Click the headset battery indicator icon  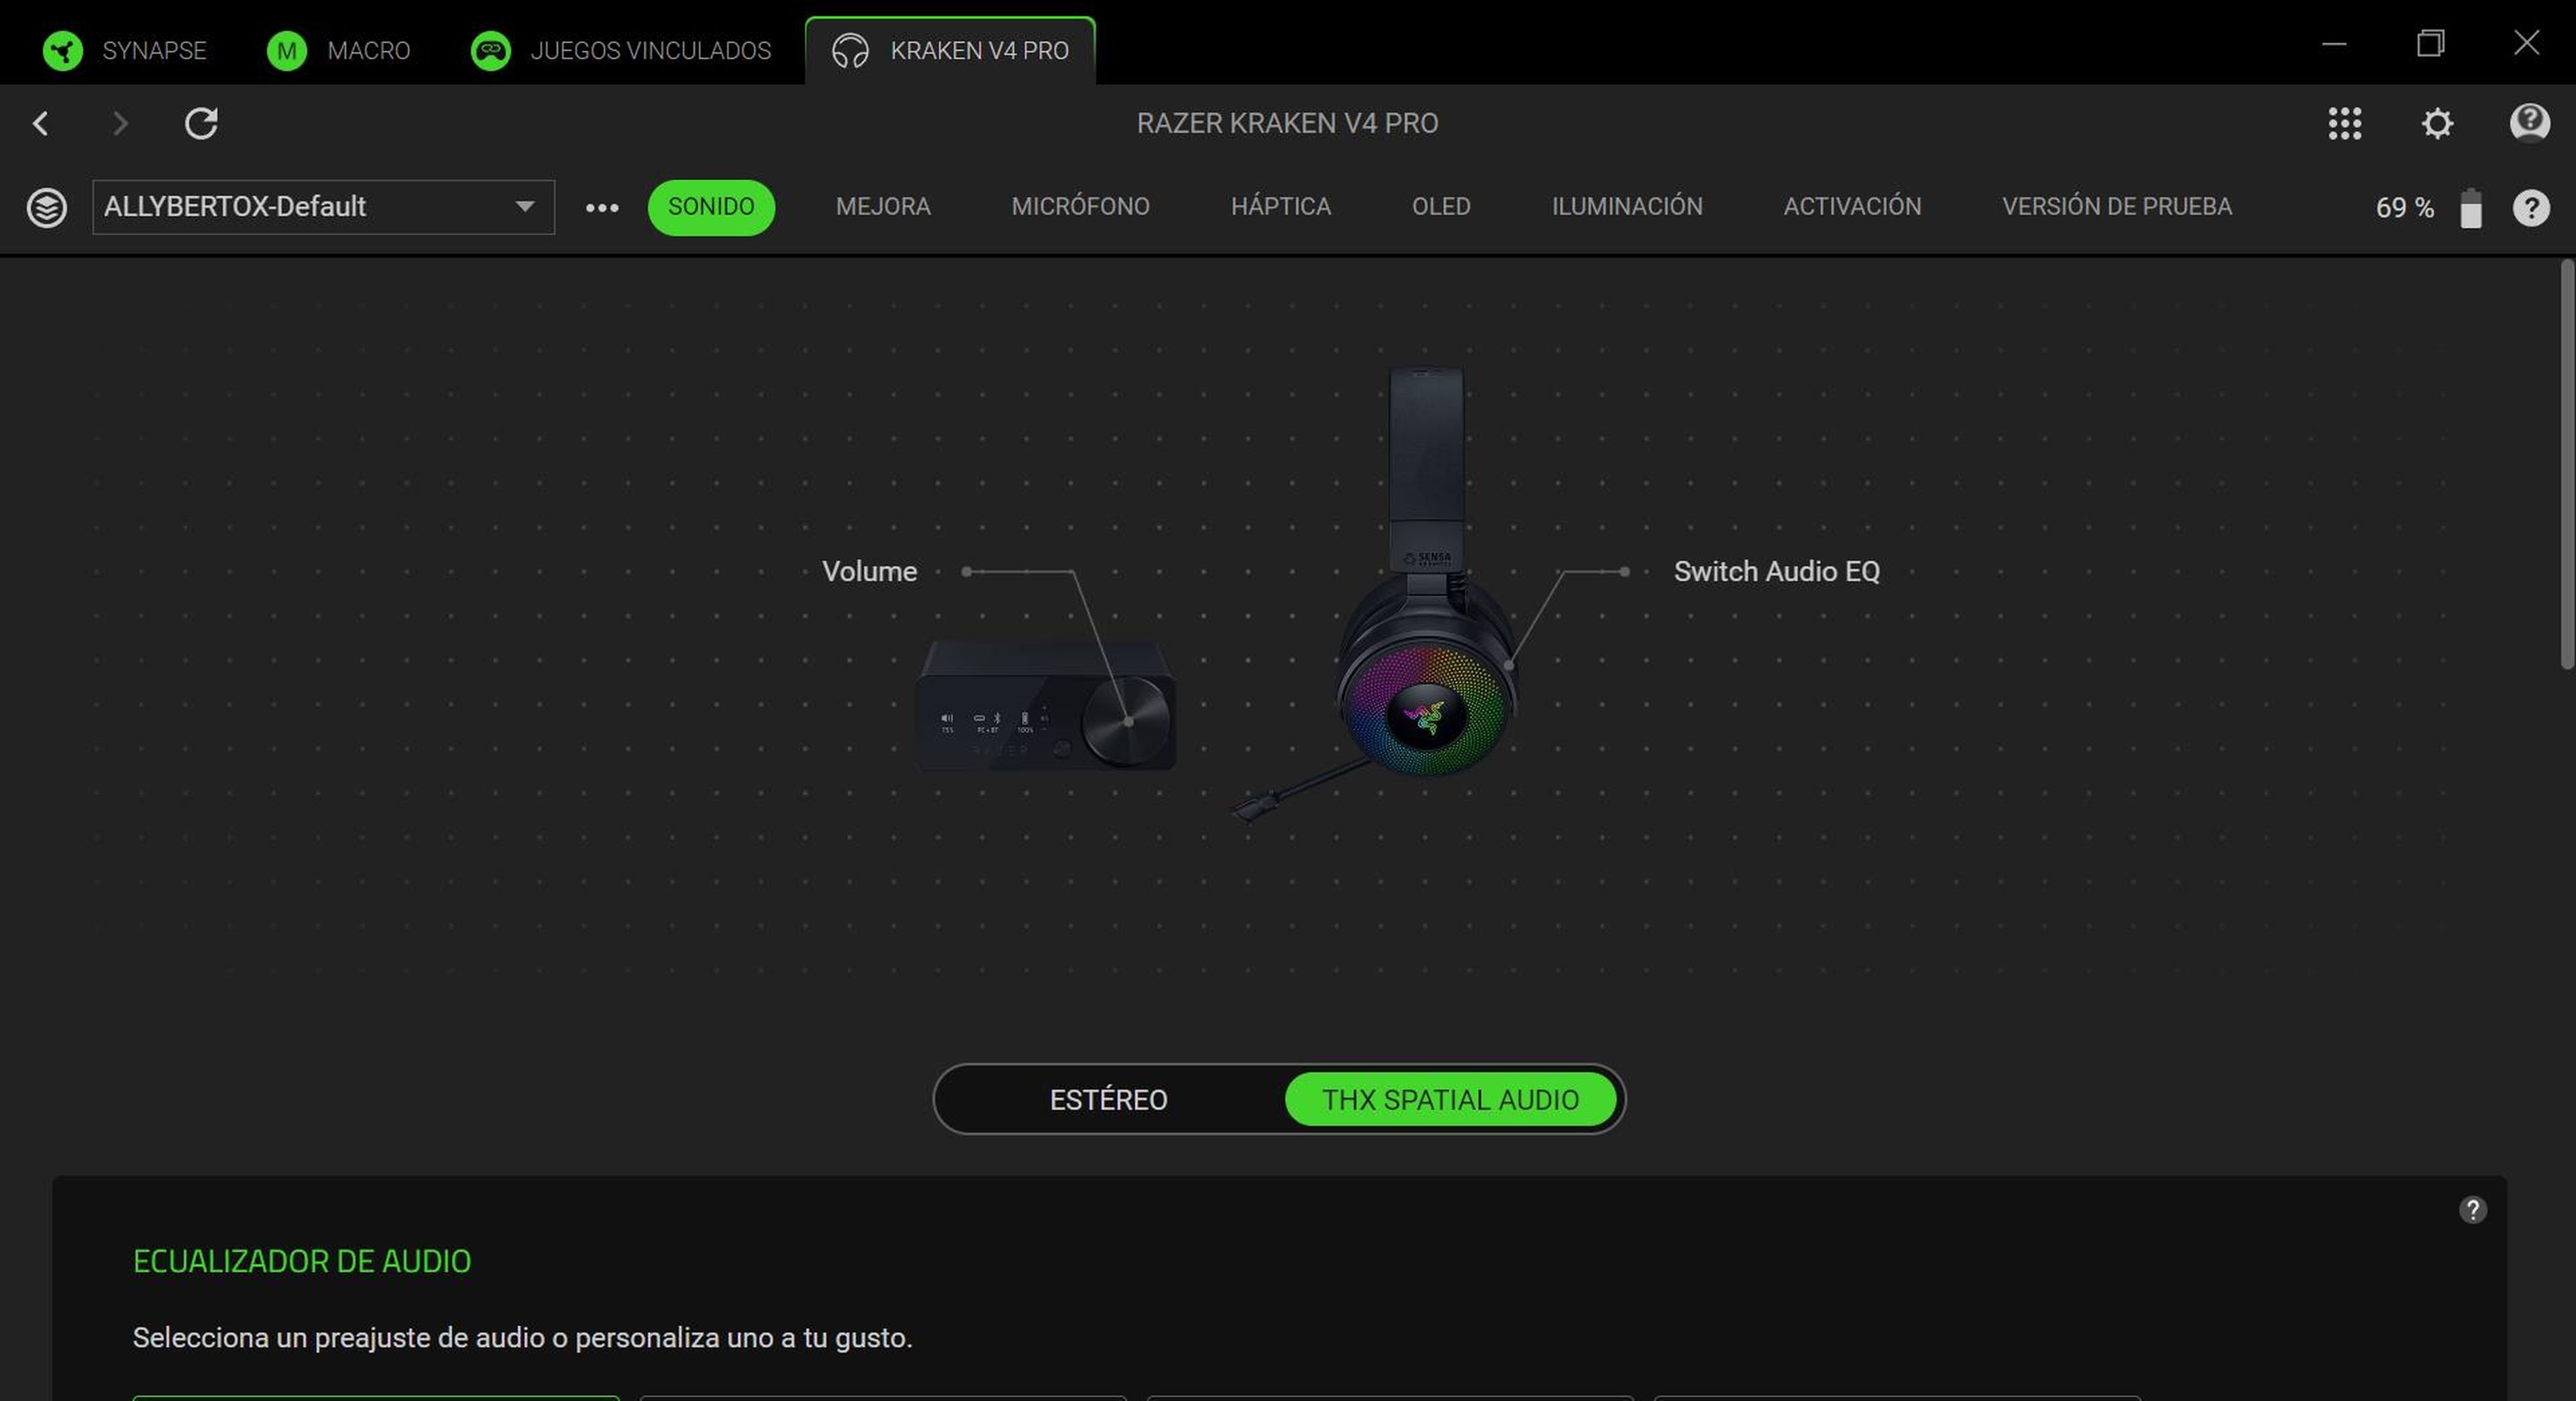tap(2470, 207)
